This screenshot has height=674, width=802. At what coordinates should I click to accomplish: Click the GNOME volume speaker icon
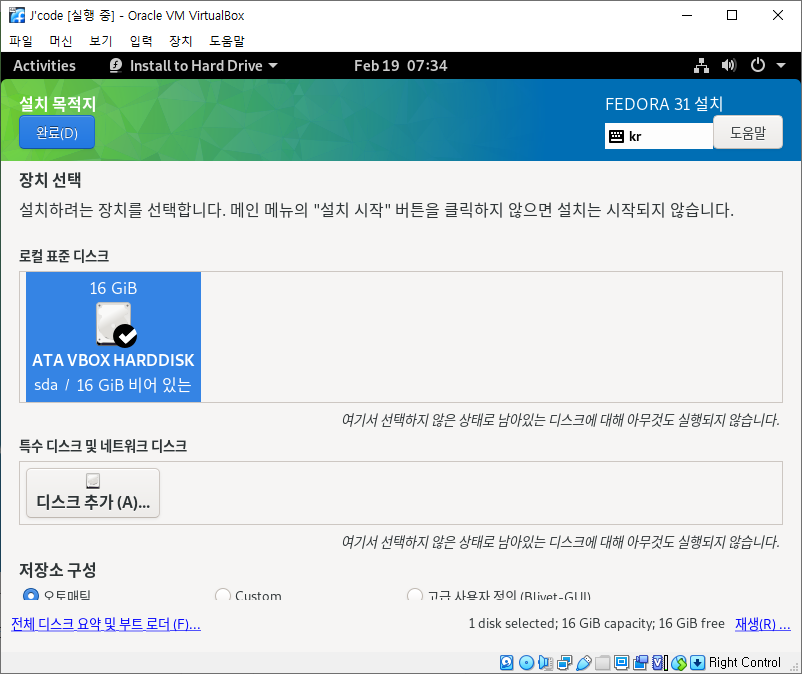(x=729, y=65)
